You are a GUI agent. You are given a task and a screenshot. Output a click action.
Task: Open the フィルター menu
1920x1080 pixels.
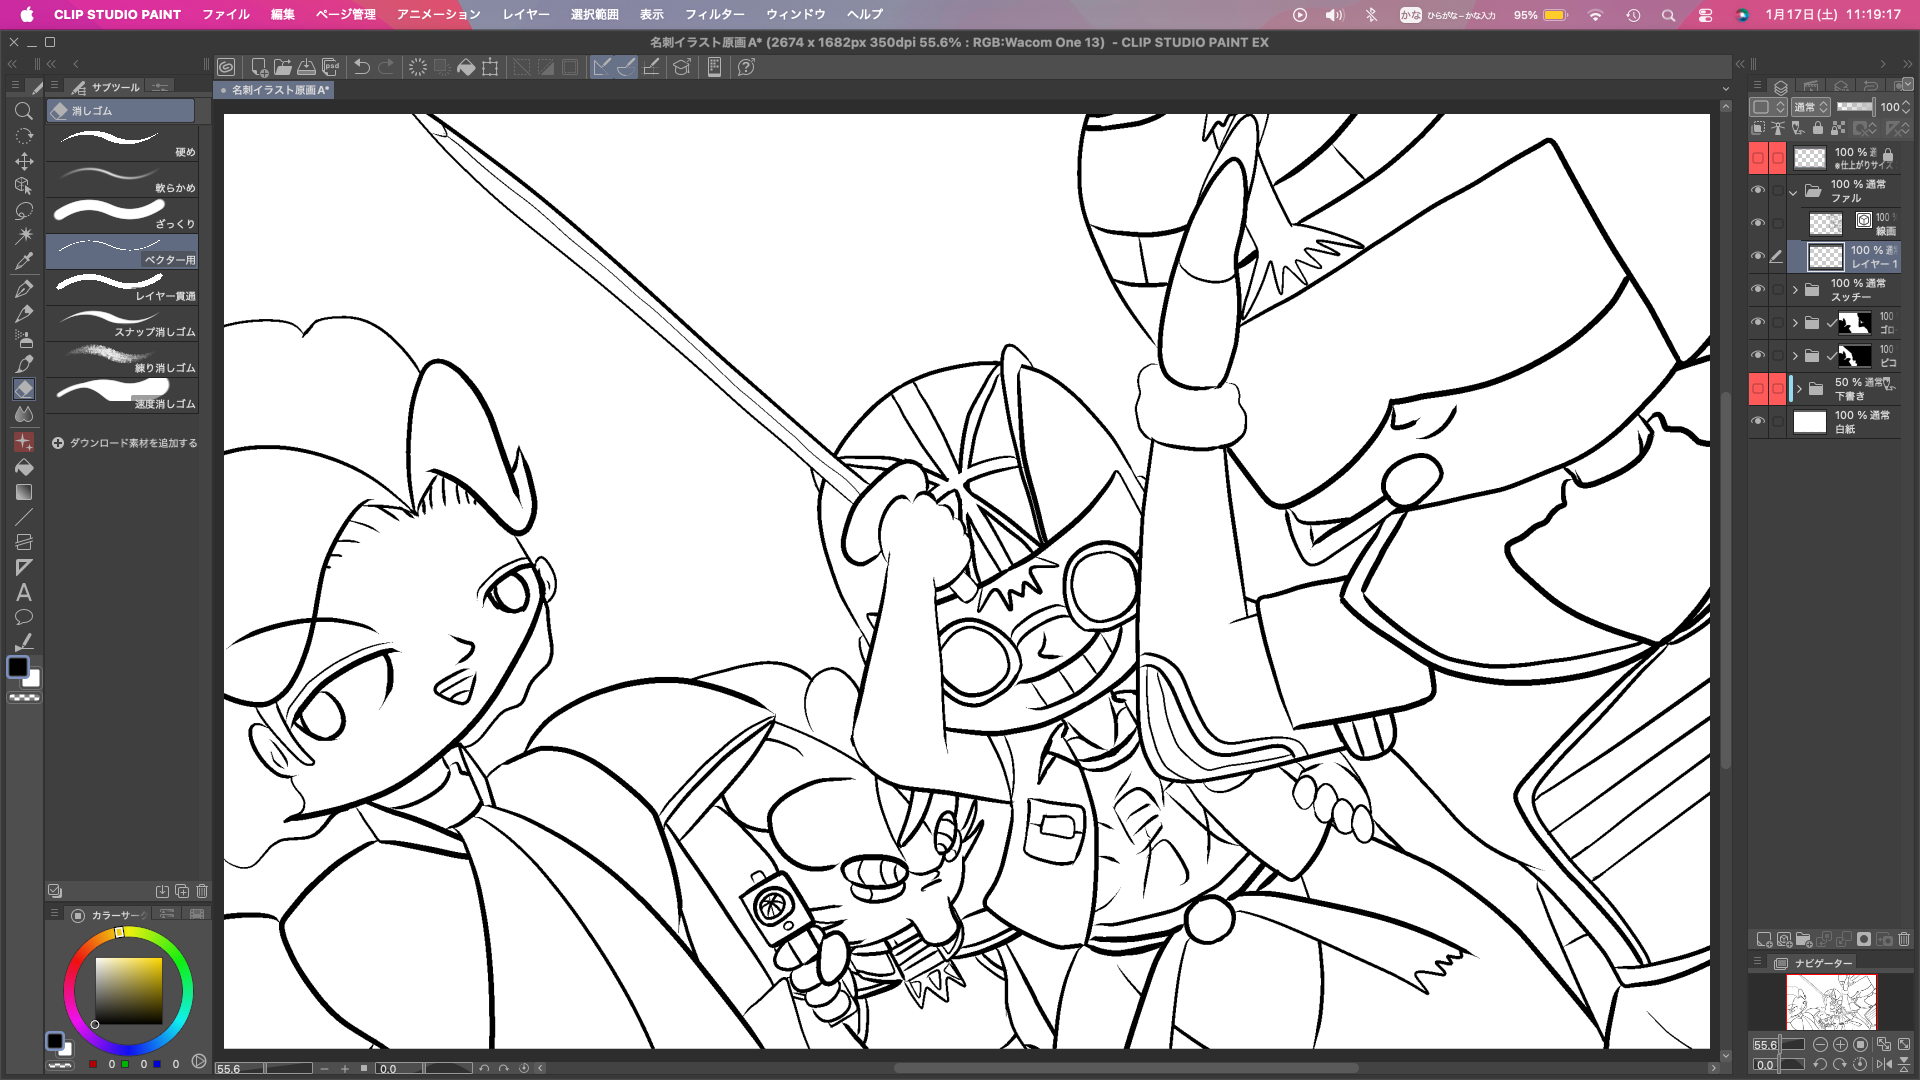[714, 14]
